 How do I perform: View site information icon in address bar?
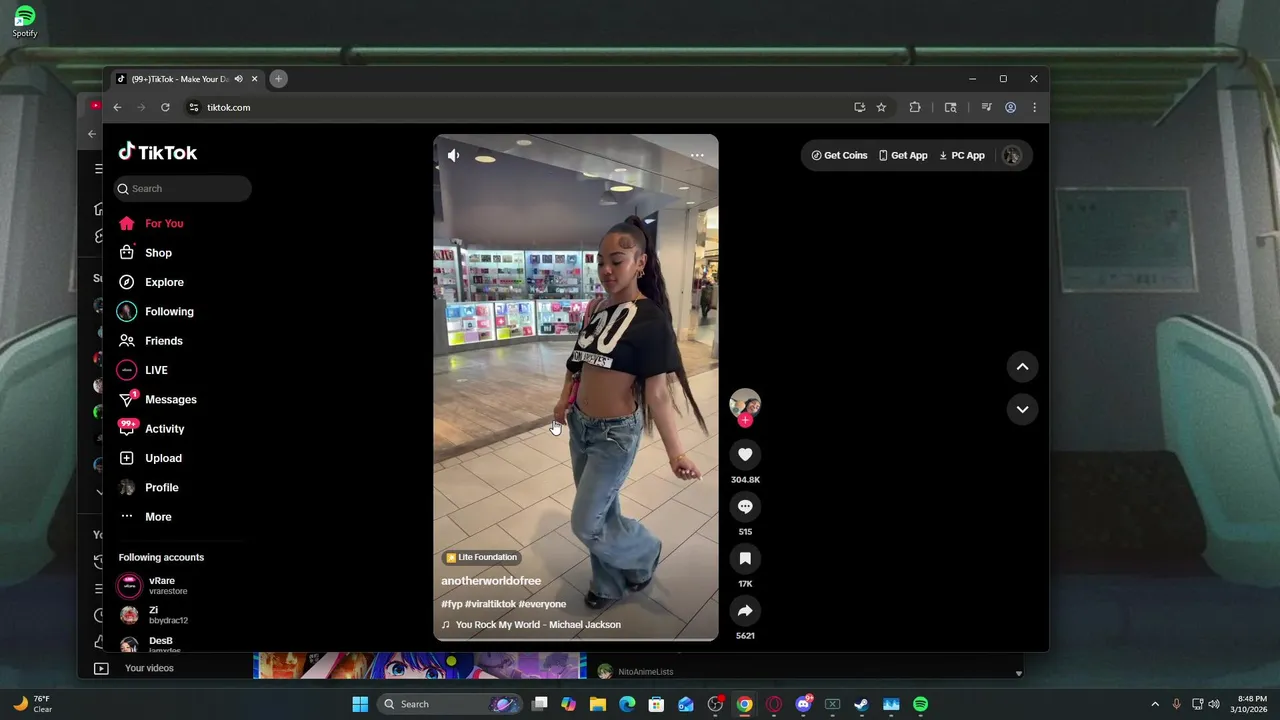(194, 107)
